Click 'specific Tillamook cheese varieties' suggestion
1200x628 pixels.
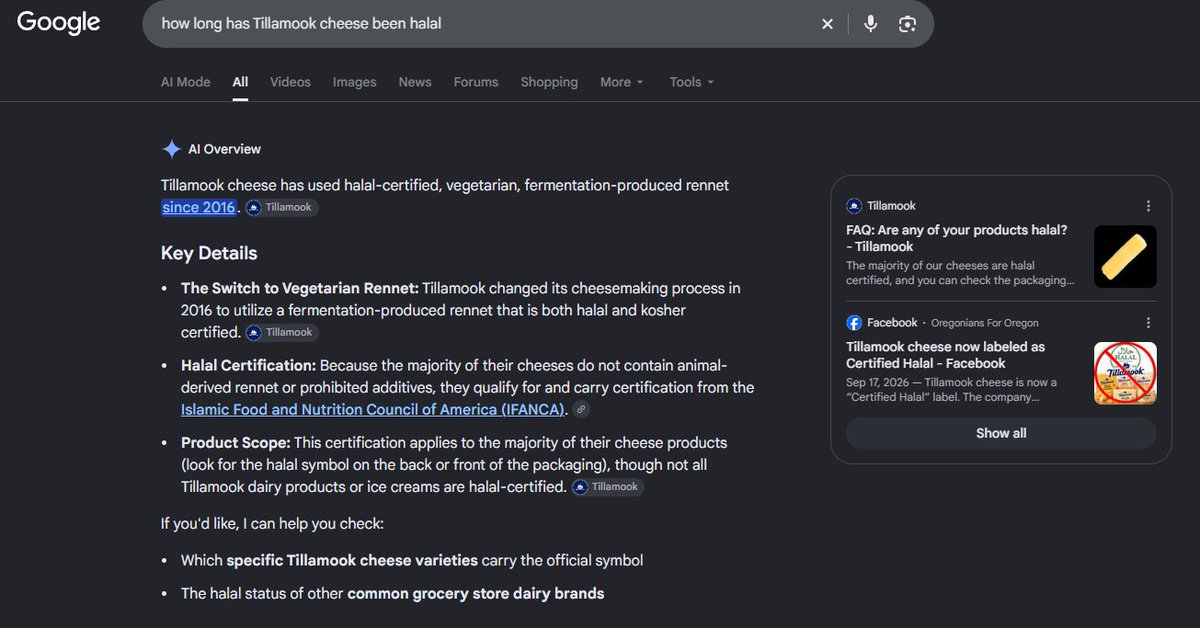[353, 560]
